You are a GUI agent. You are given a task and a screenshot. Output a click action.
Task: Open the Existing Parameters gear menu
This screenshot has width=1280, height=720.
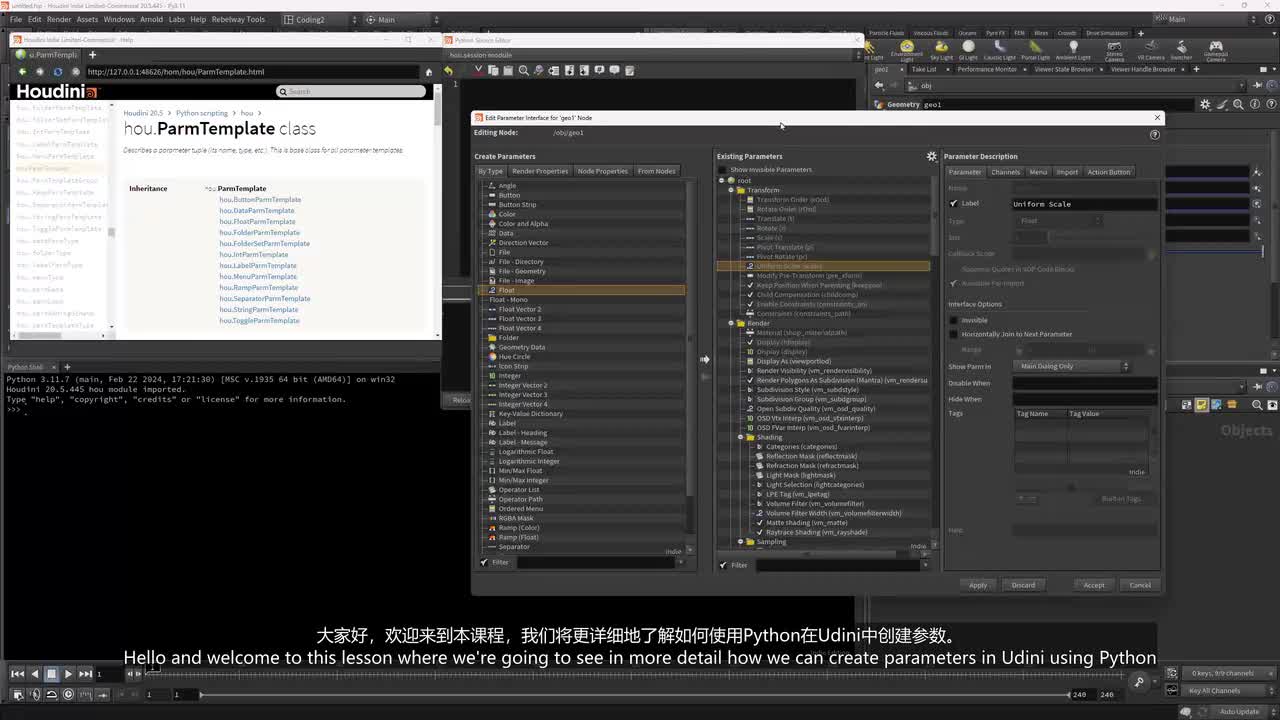pos(932,156)
